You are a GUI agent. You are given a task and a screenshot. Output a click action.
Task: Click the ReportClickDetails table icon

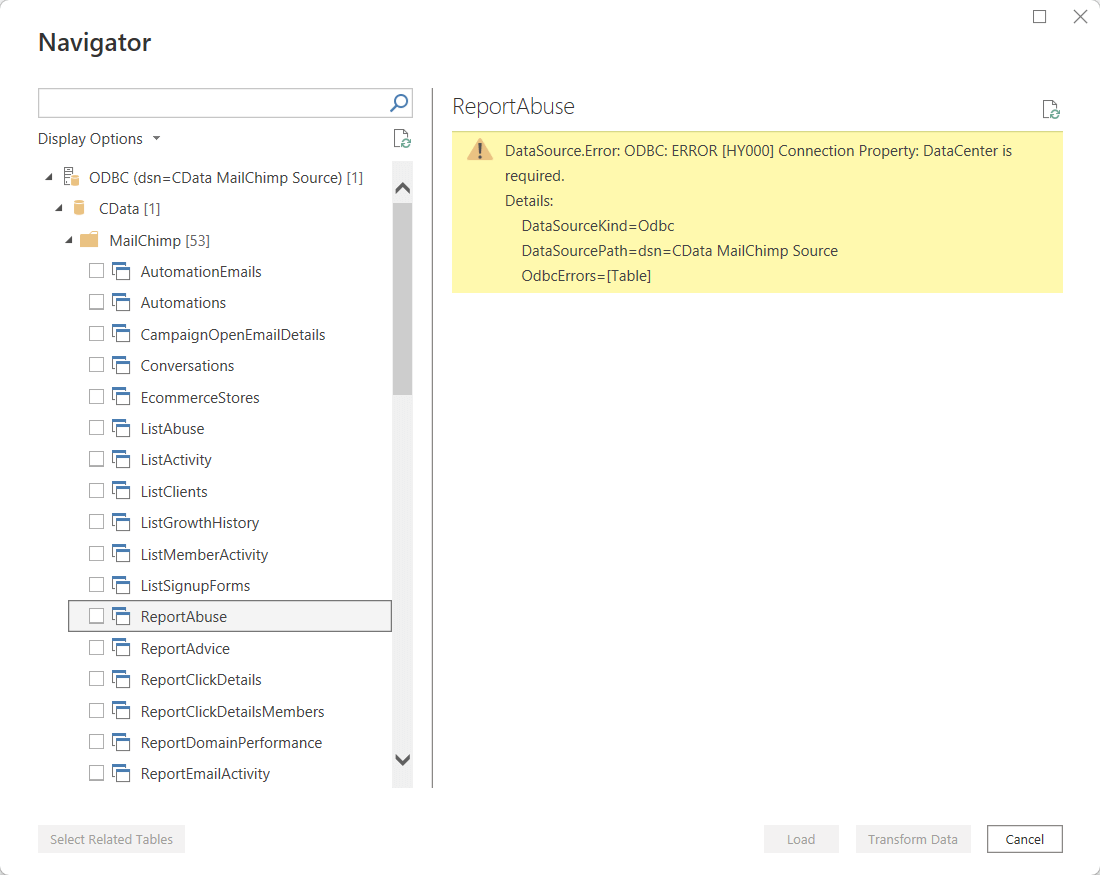click(x=121, y=679)
